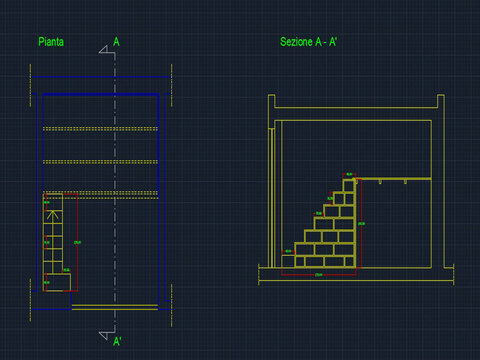Click the red vertical dimension beside plan staircase
The width and height of the screenshot is (480, 360).
[77, 242]
